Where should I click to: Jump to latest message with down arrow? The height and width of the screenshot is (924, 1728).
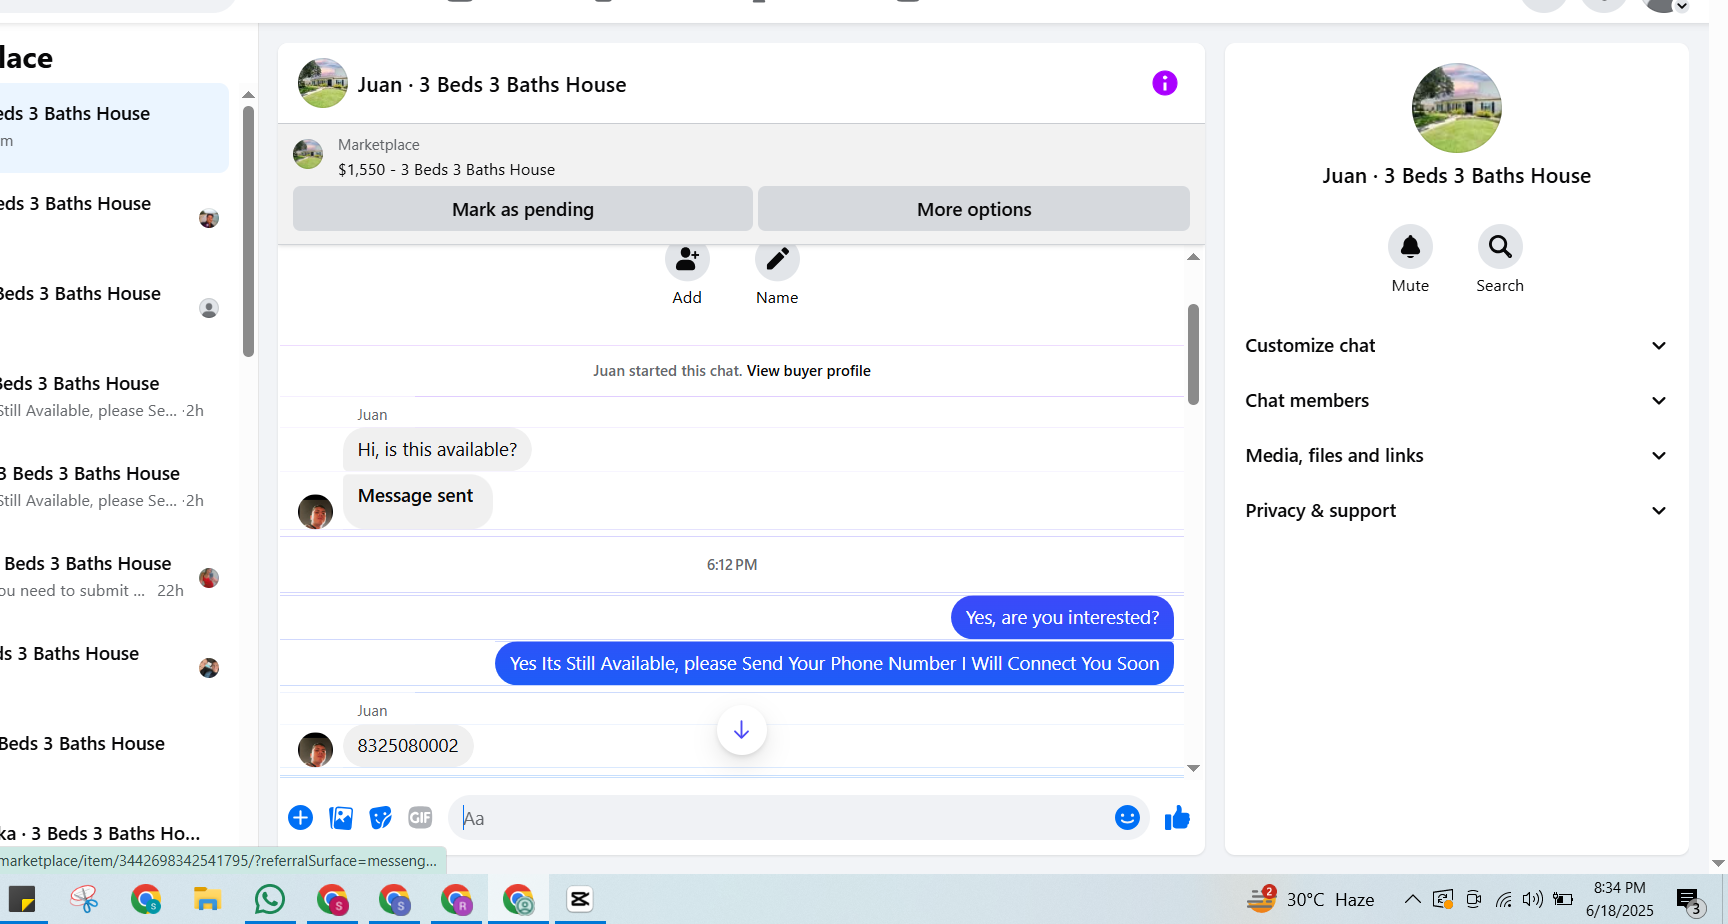741,730
